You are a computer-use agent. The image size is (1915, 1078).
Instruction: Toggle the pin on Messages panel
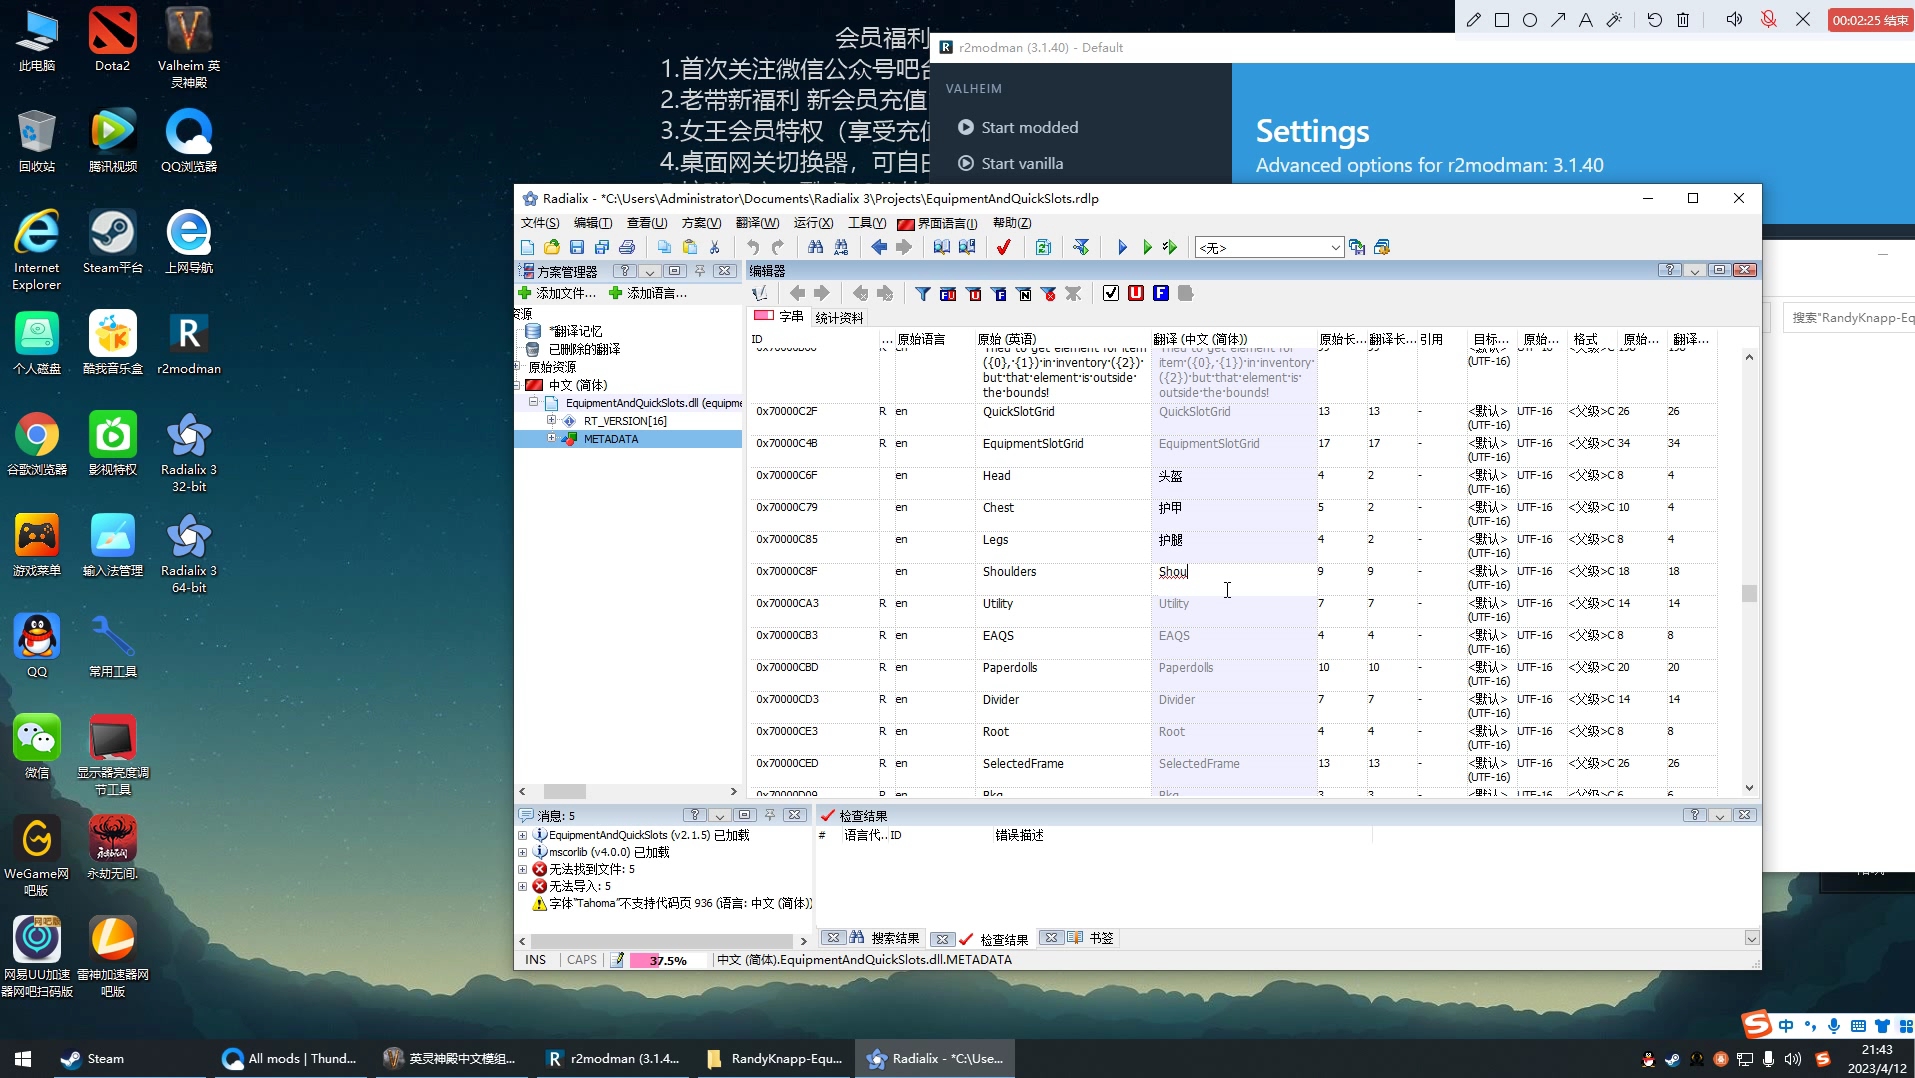click(x=770, y=815)
